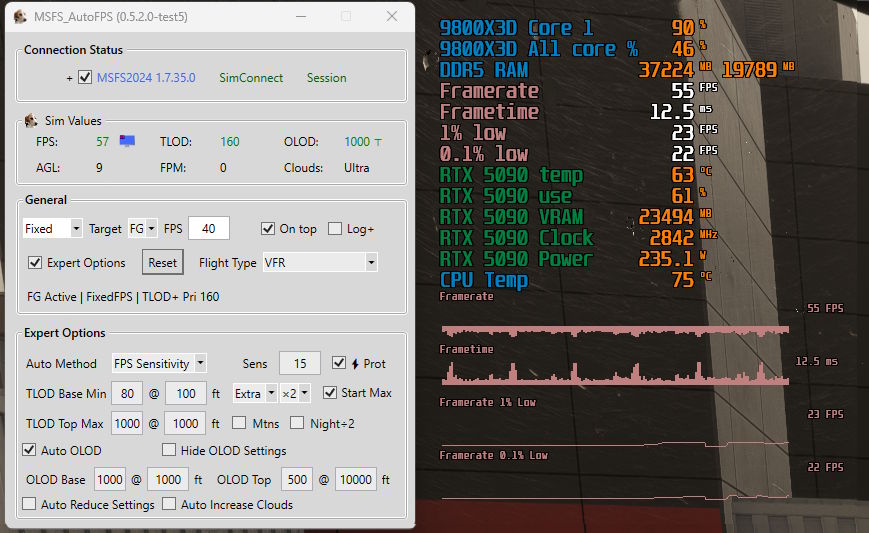Uncheck the Start Max checkbox
Viewport: 869px width, 533px height.
click(330, 392)
